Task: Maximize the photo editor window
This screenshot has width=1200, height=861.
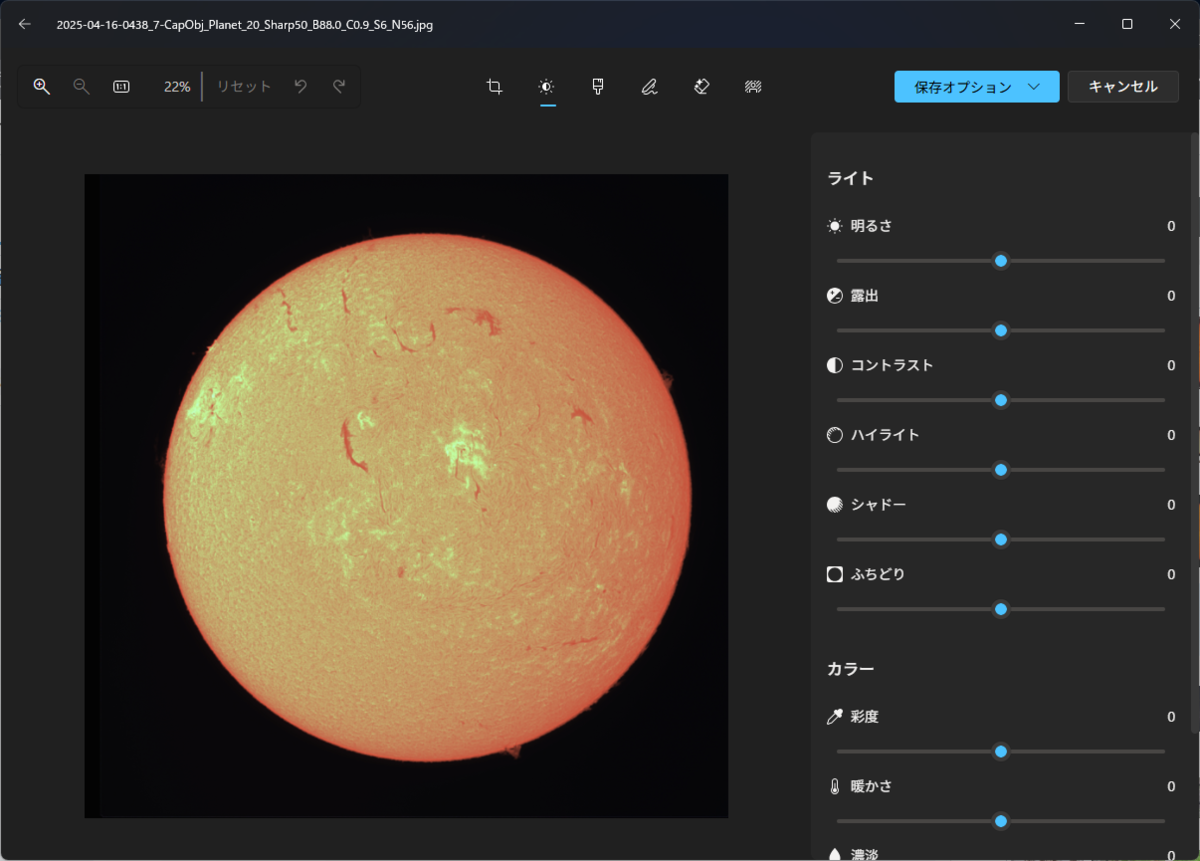Action: coord(1127,24)
